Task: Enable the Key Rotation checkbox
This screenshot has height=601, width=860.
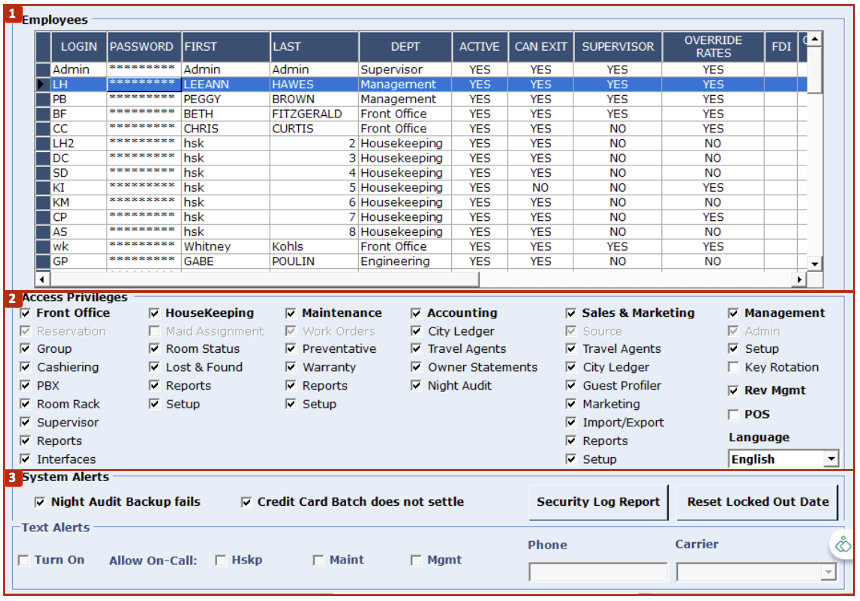Action: (x=734, y=368)
